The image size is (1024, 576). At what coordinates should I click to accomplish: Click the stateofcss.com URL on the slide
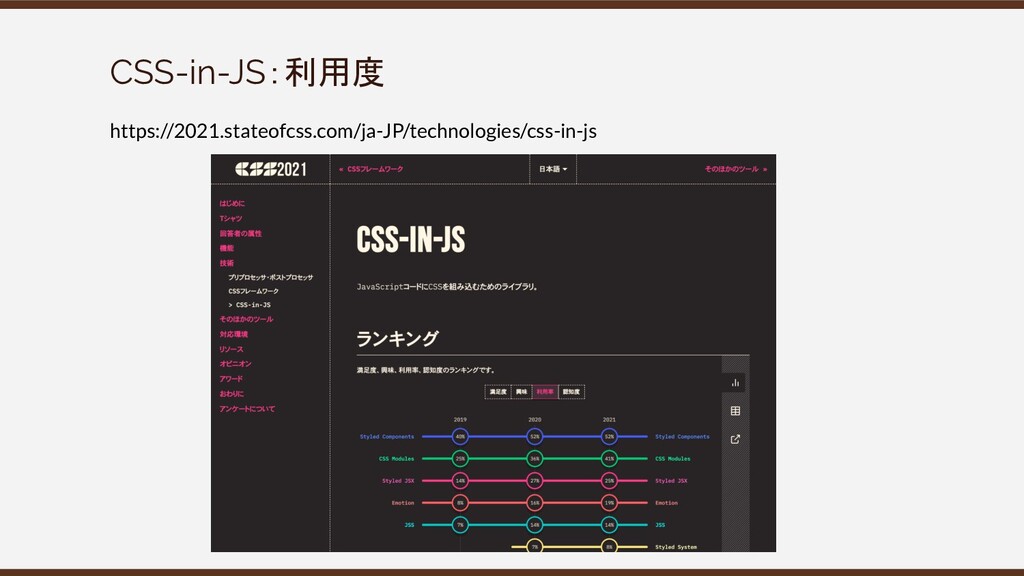pos(353,131)
